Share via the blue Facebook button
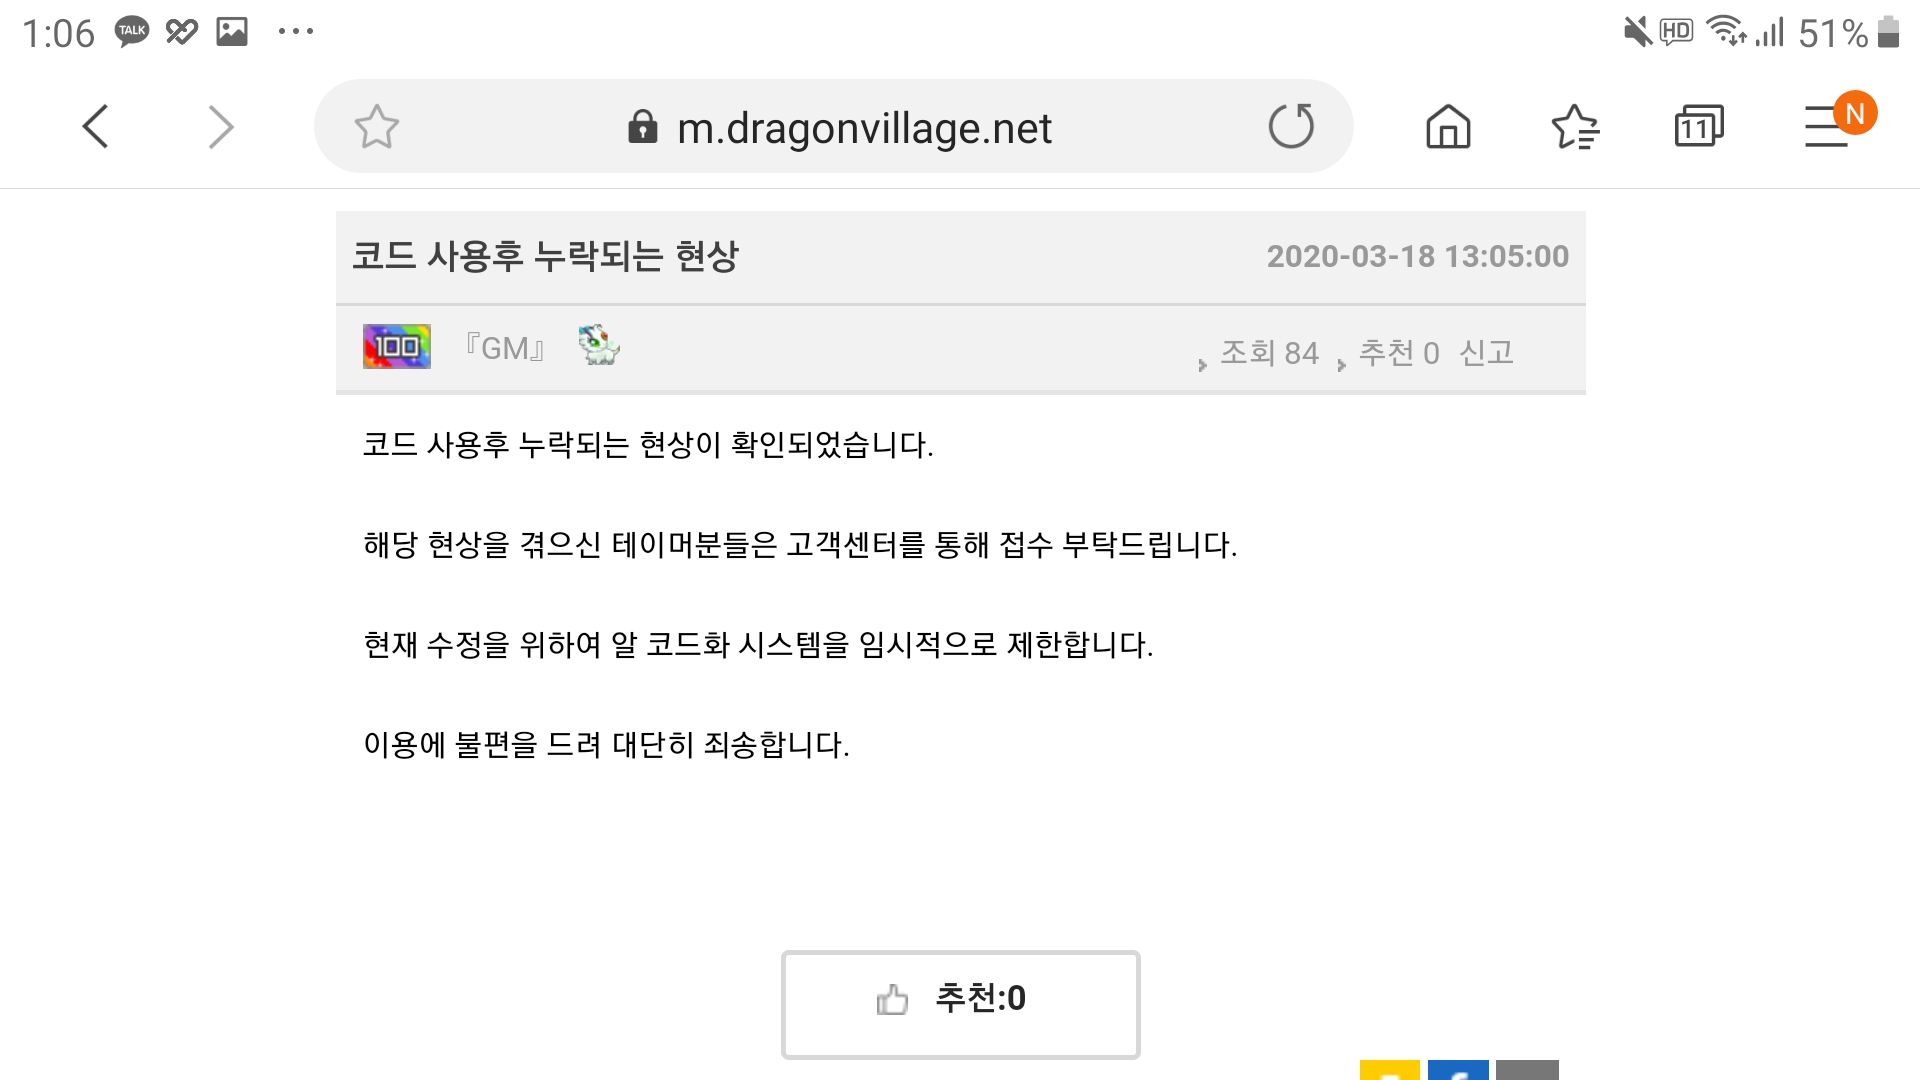This screenshot has height=1080, width=1920. [1458, 1070]
